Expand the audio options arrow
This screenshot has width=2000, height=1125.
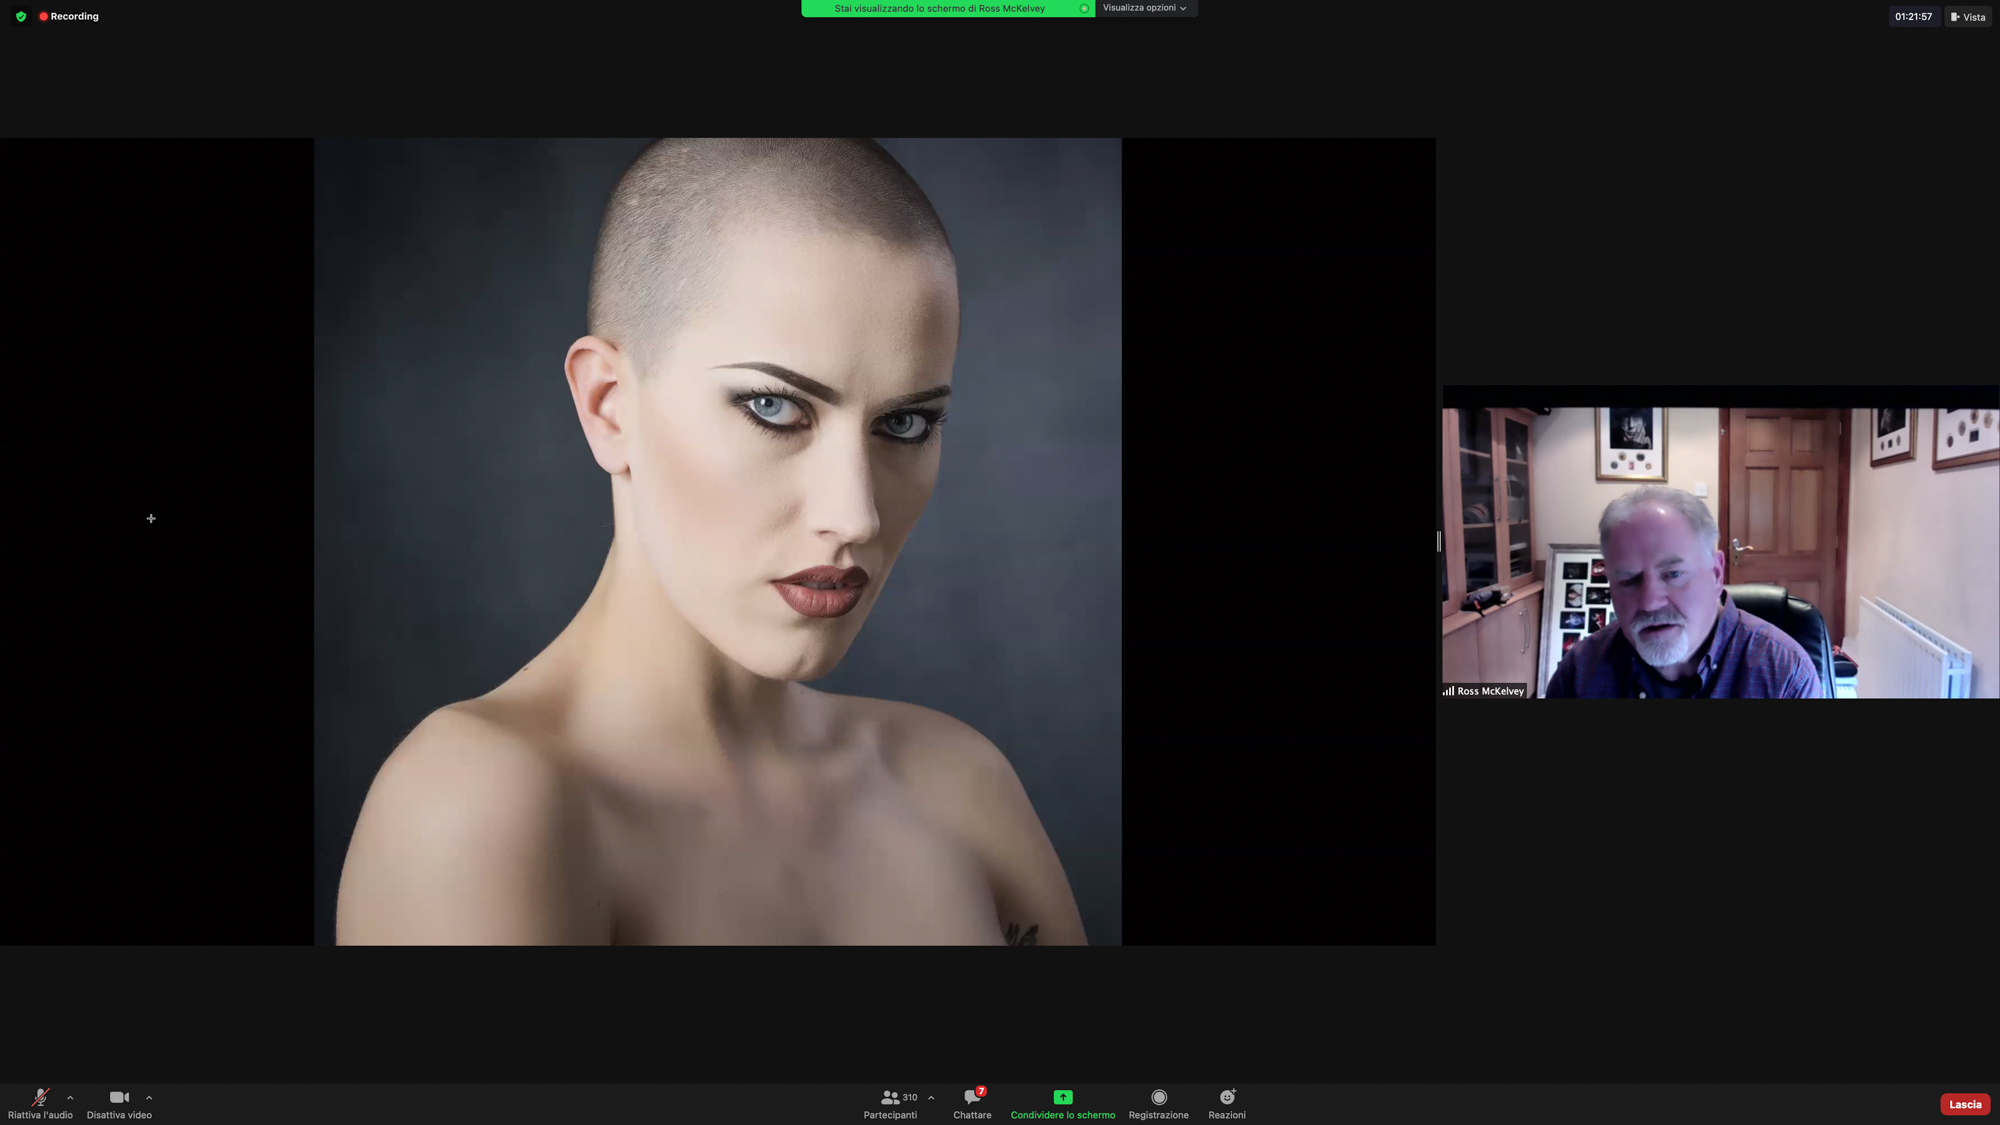[x=70, y=1098]
